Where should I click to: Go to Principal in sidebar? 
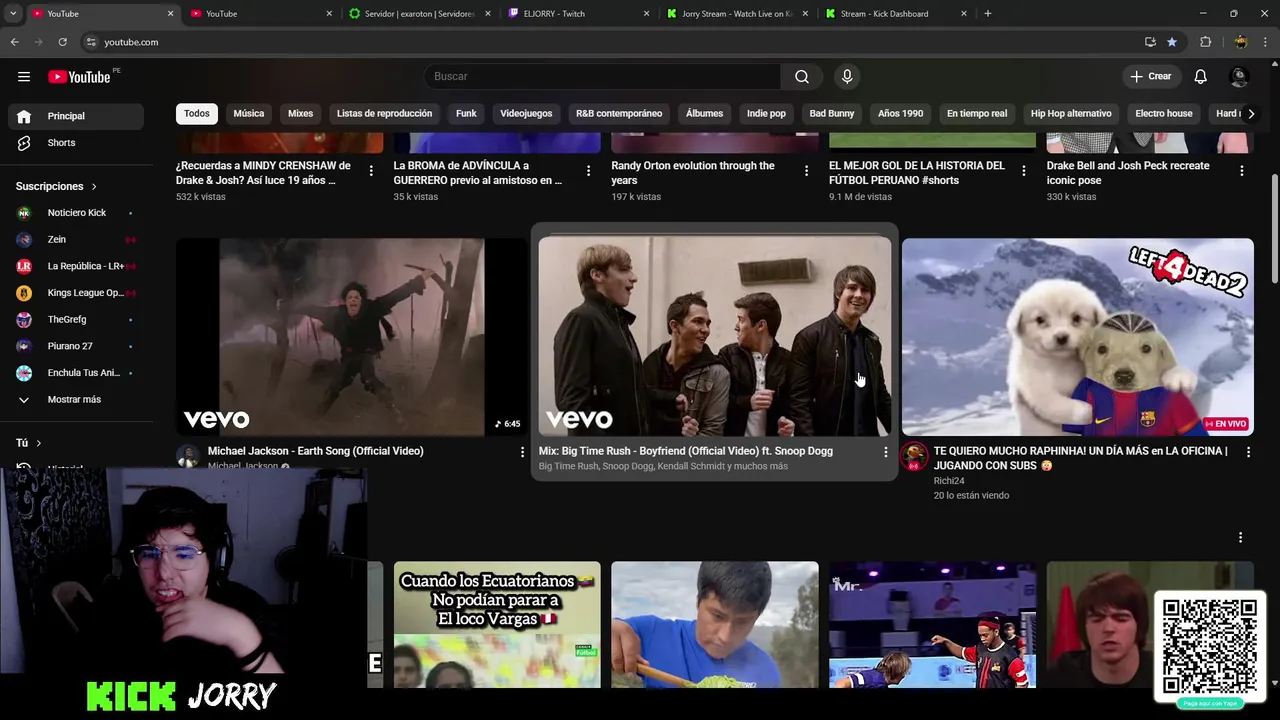[76, 116]
